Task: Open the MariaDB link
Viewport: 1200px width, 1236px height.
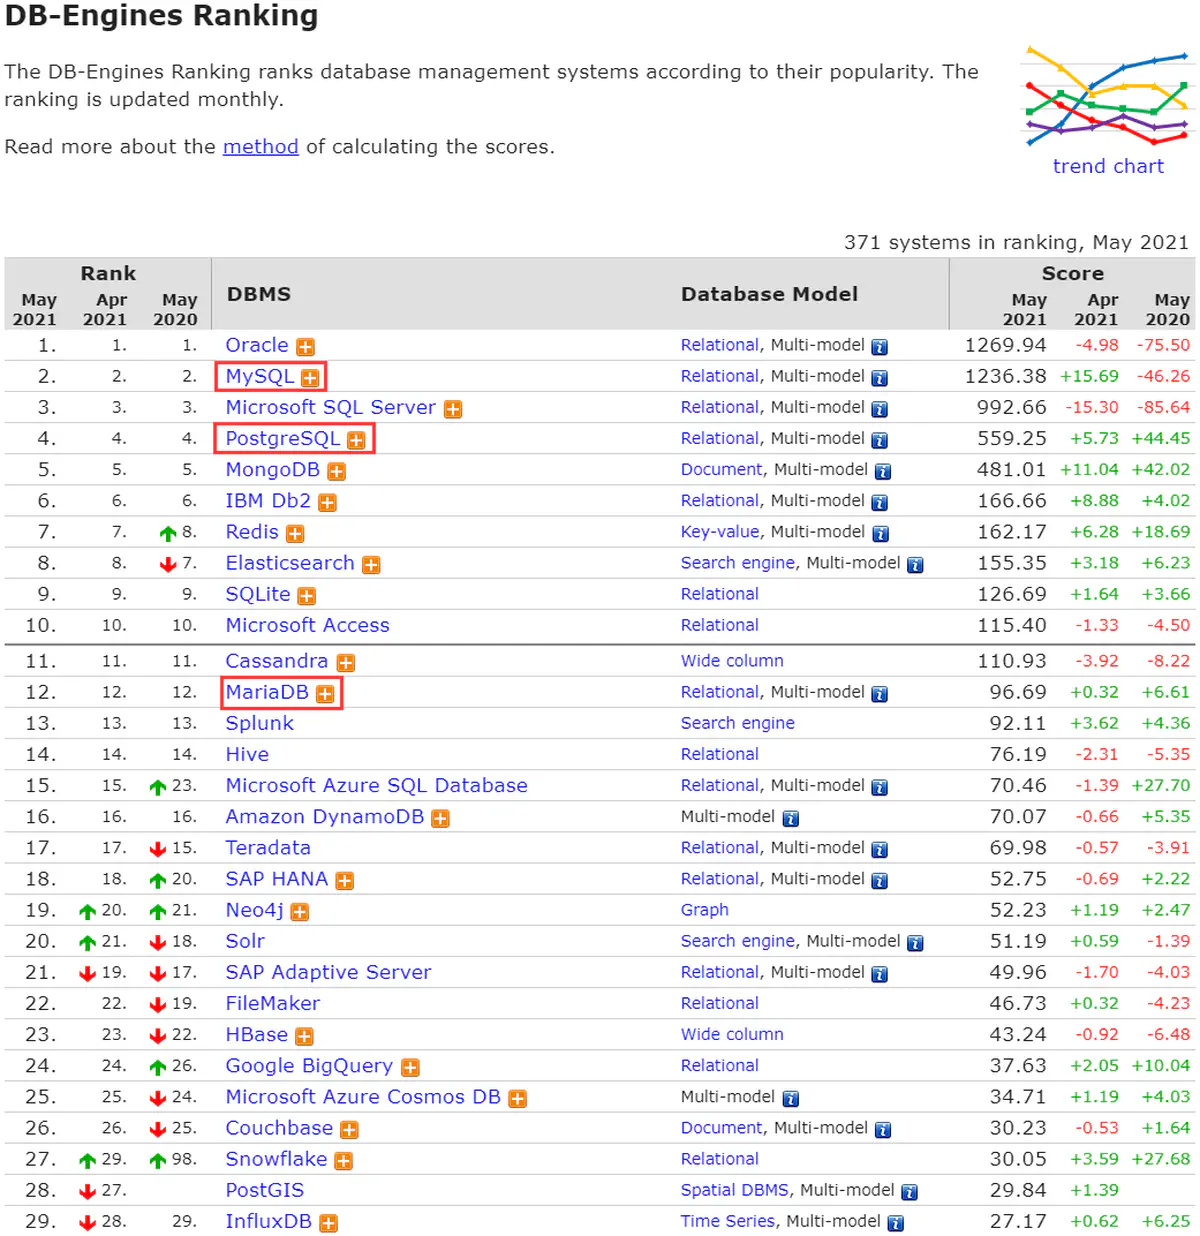Action: tap(267, 692)
